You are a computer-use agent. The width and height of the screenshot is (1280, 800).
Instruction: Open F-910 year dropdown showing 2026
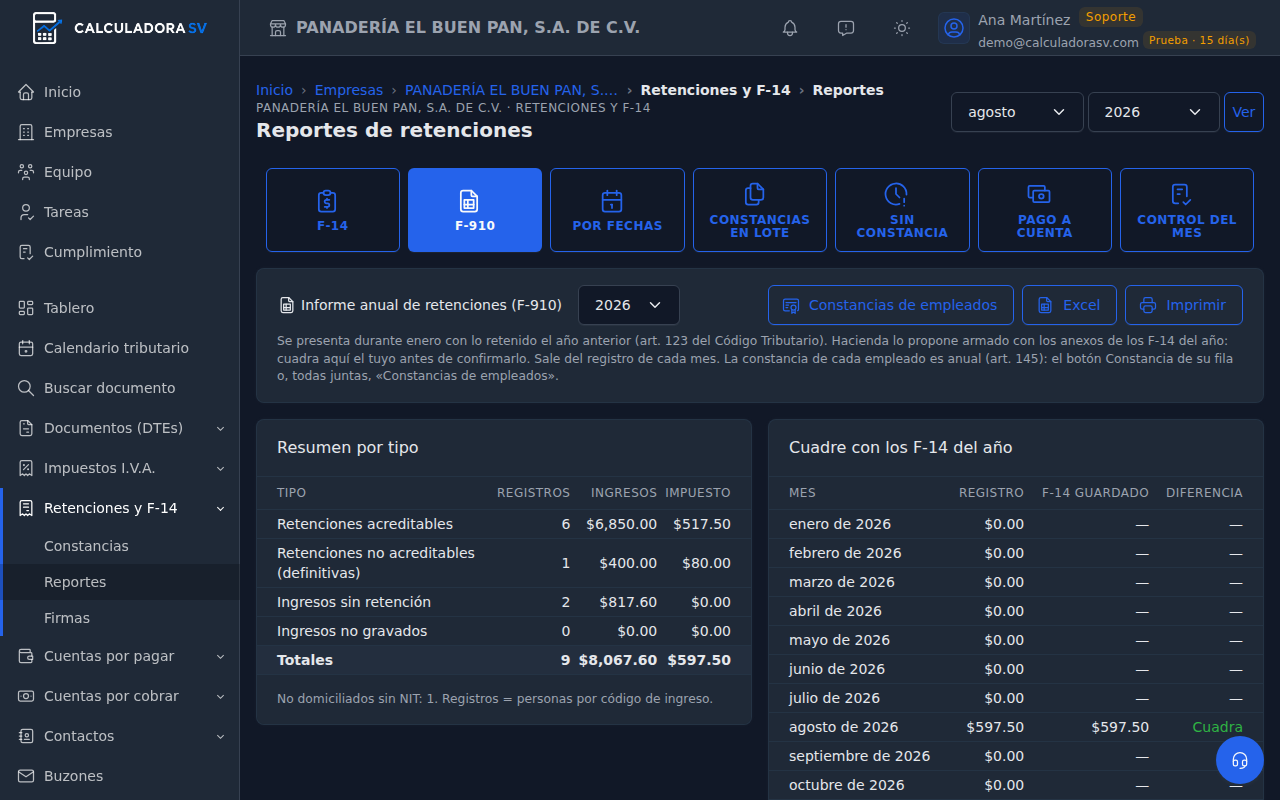(x=629, y=305)
